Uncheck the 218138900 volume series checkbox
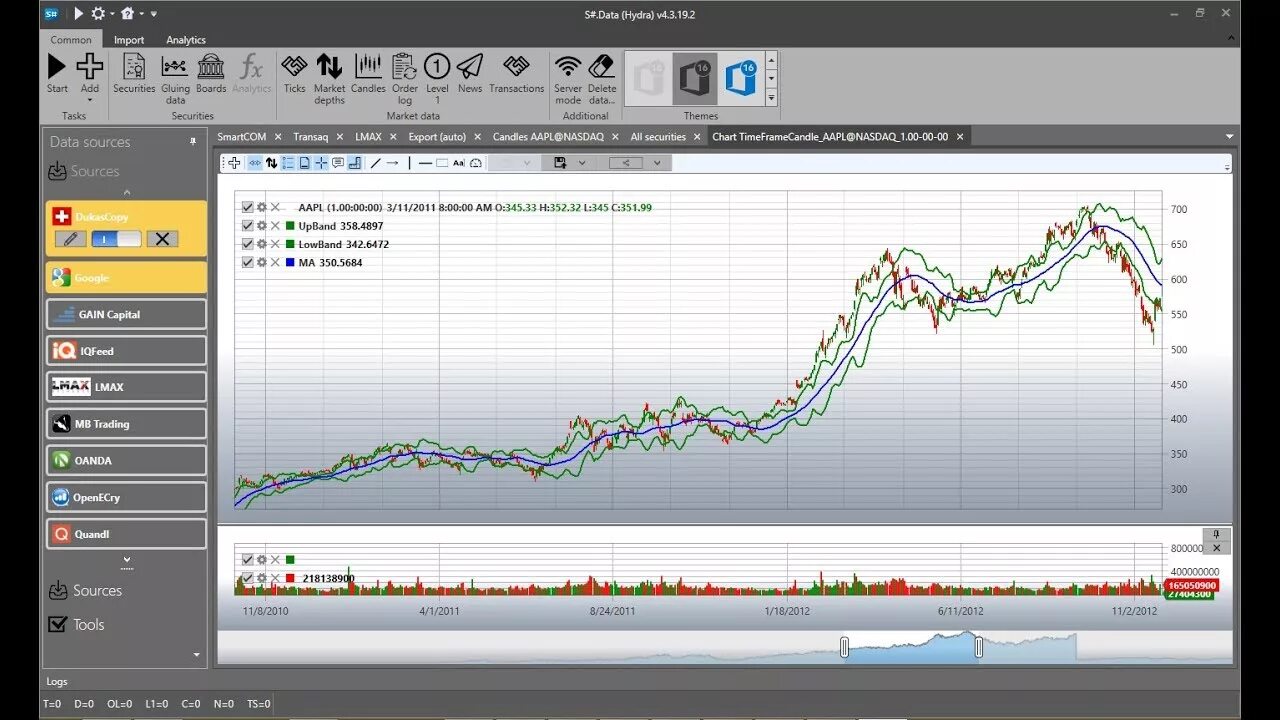Screen dimensions: 1280x720 point(247,578)
